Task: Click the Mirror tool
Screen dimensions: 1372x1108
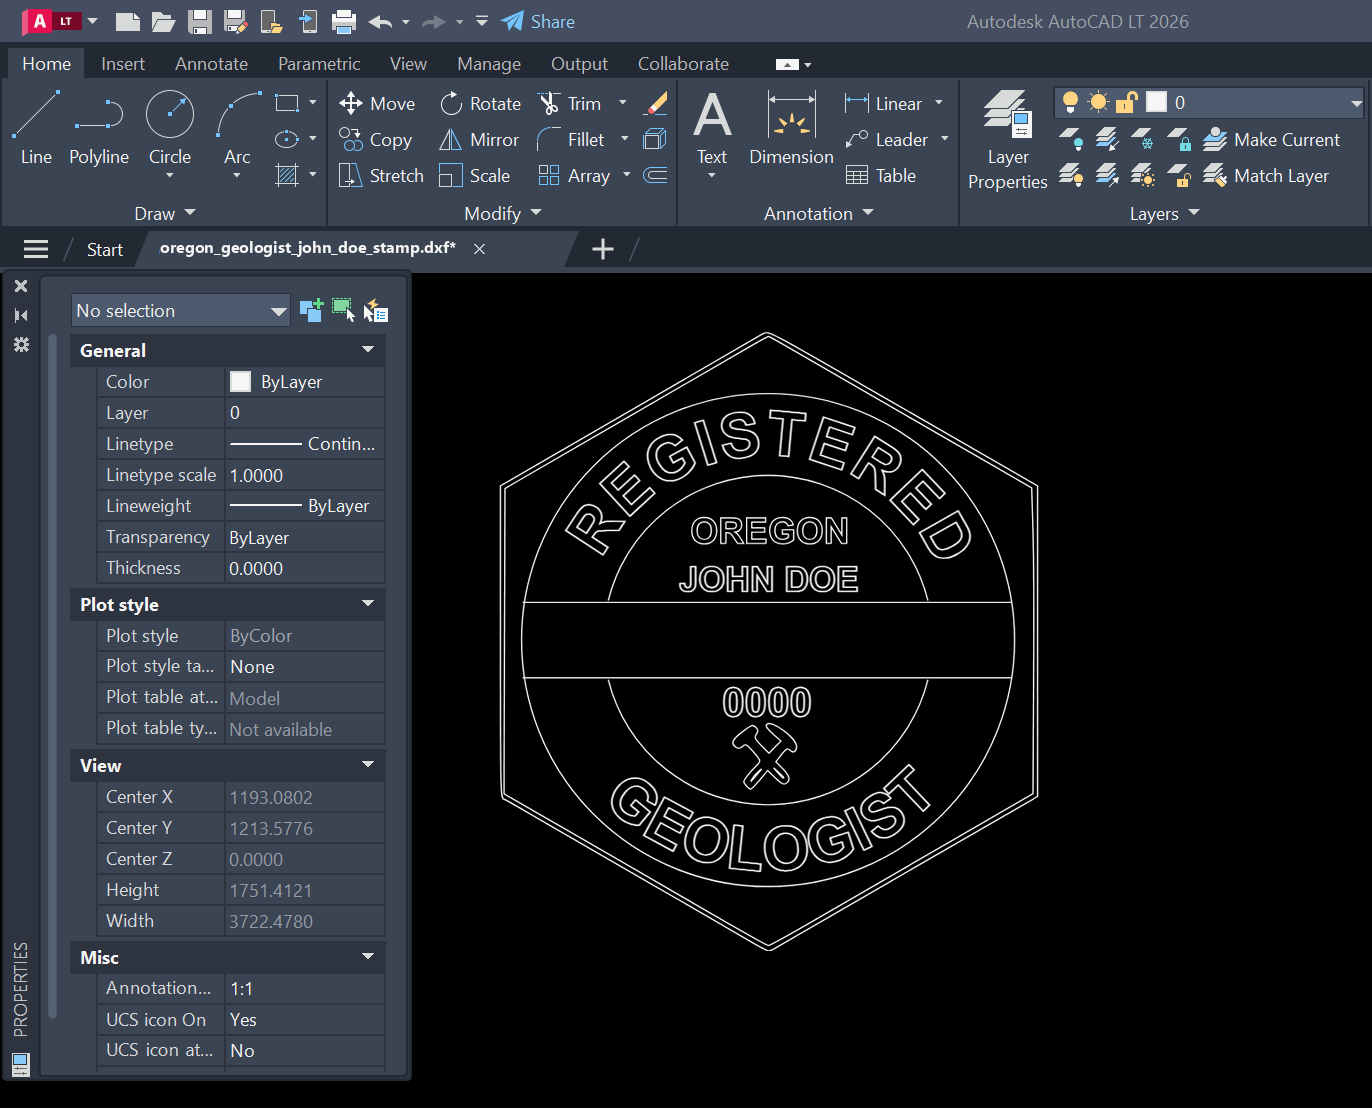Action: 479,140
